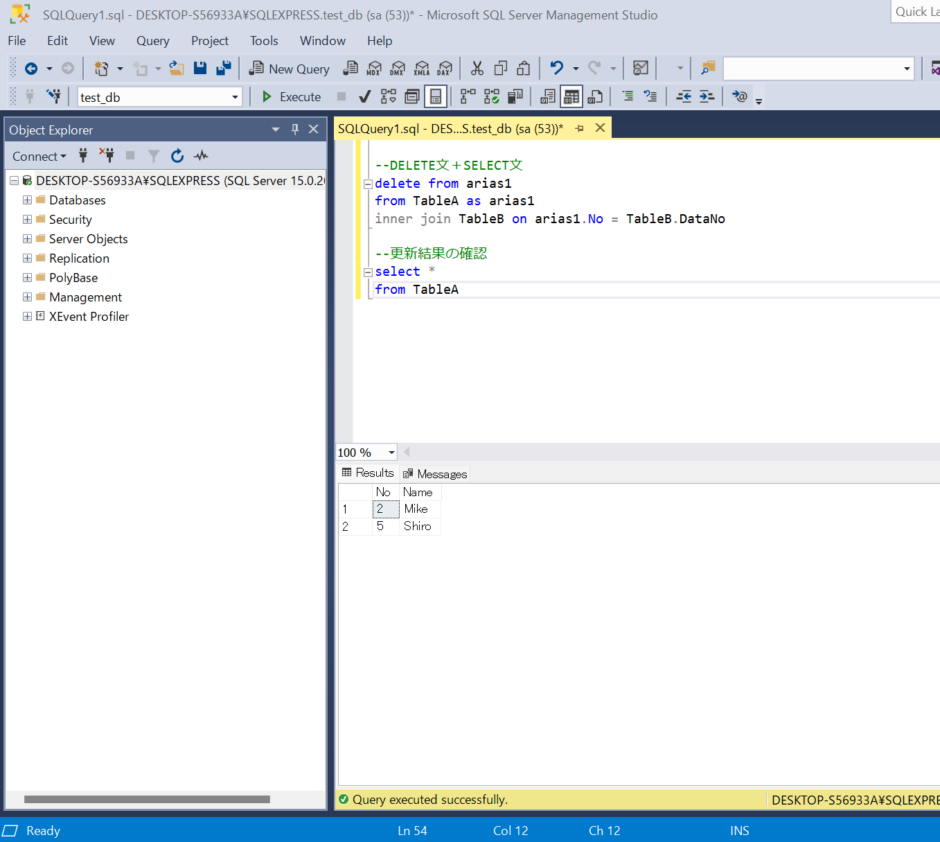The image size is (940, 842).
Task: Expand the Databases tree node
Action: [28, 200]
